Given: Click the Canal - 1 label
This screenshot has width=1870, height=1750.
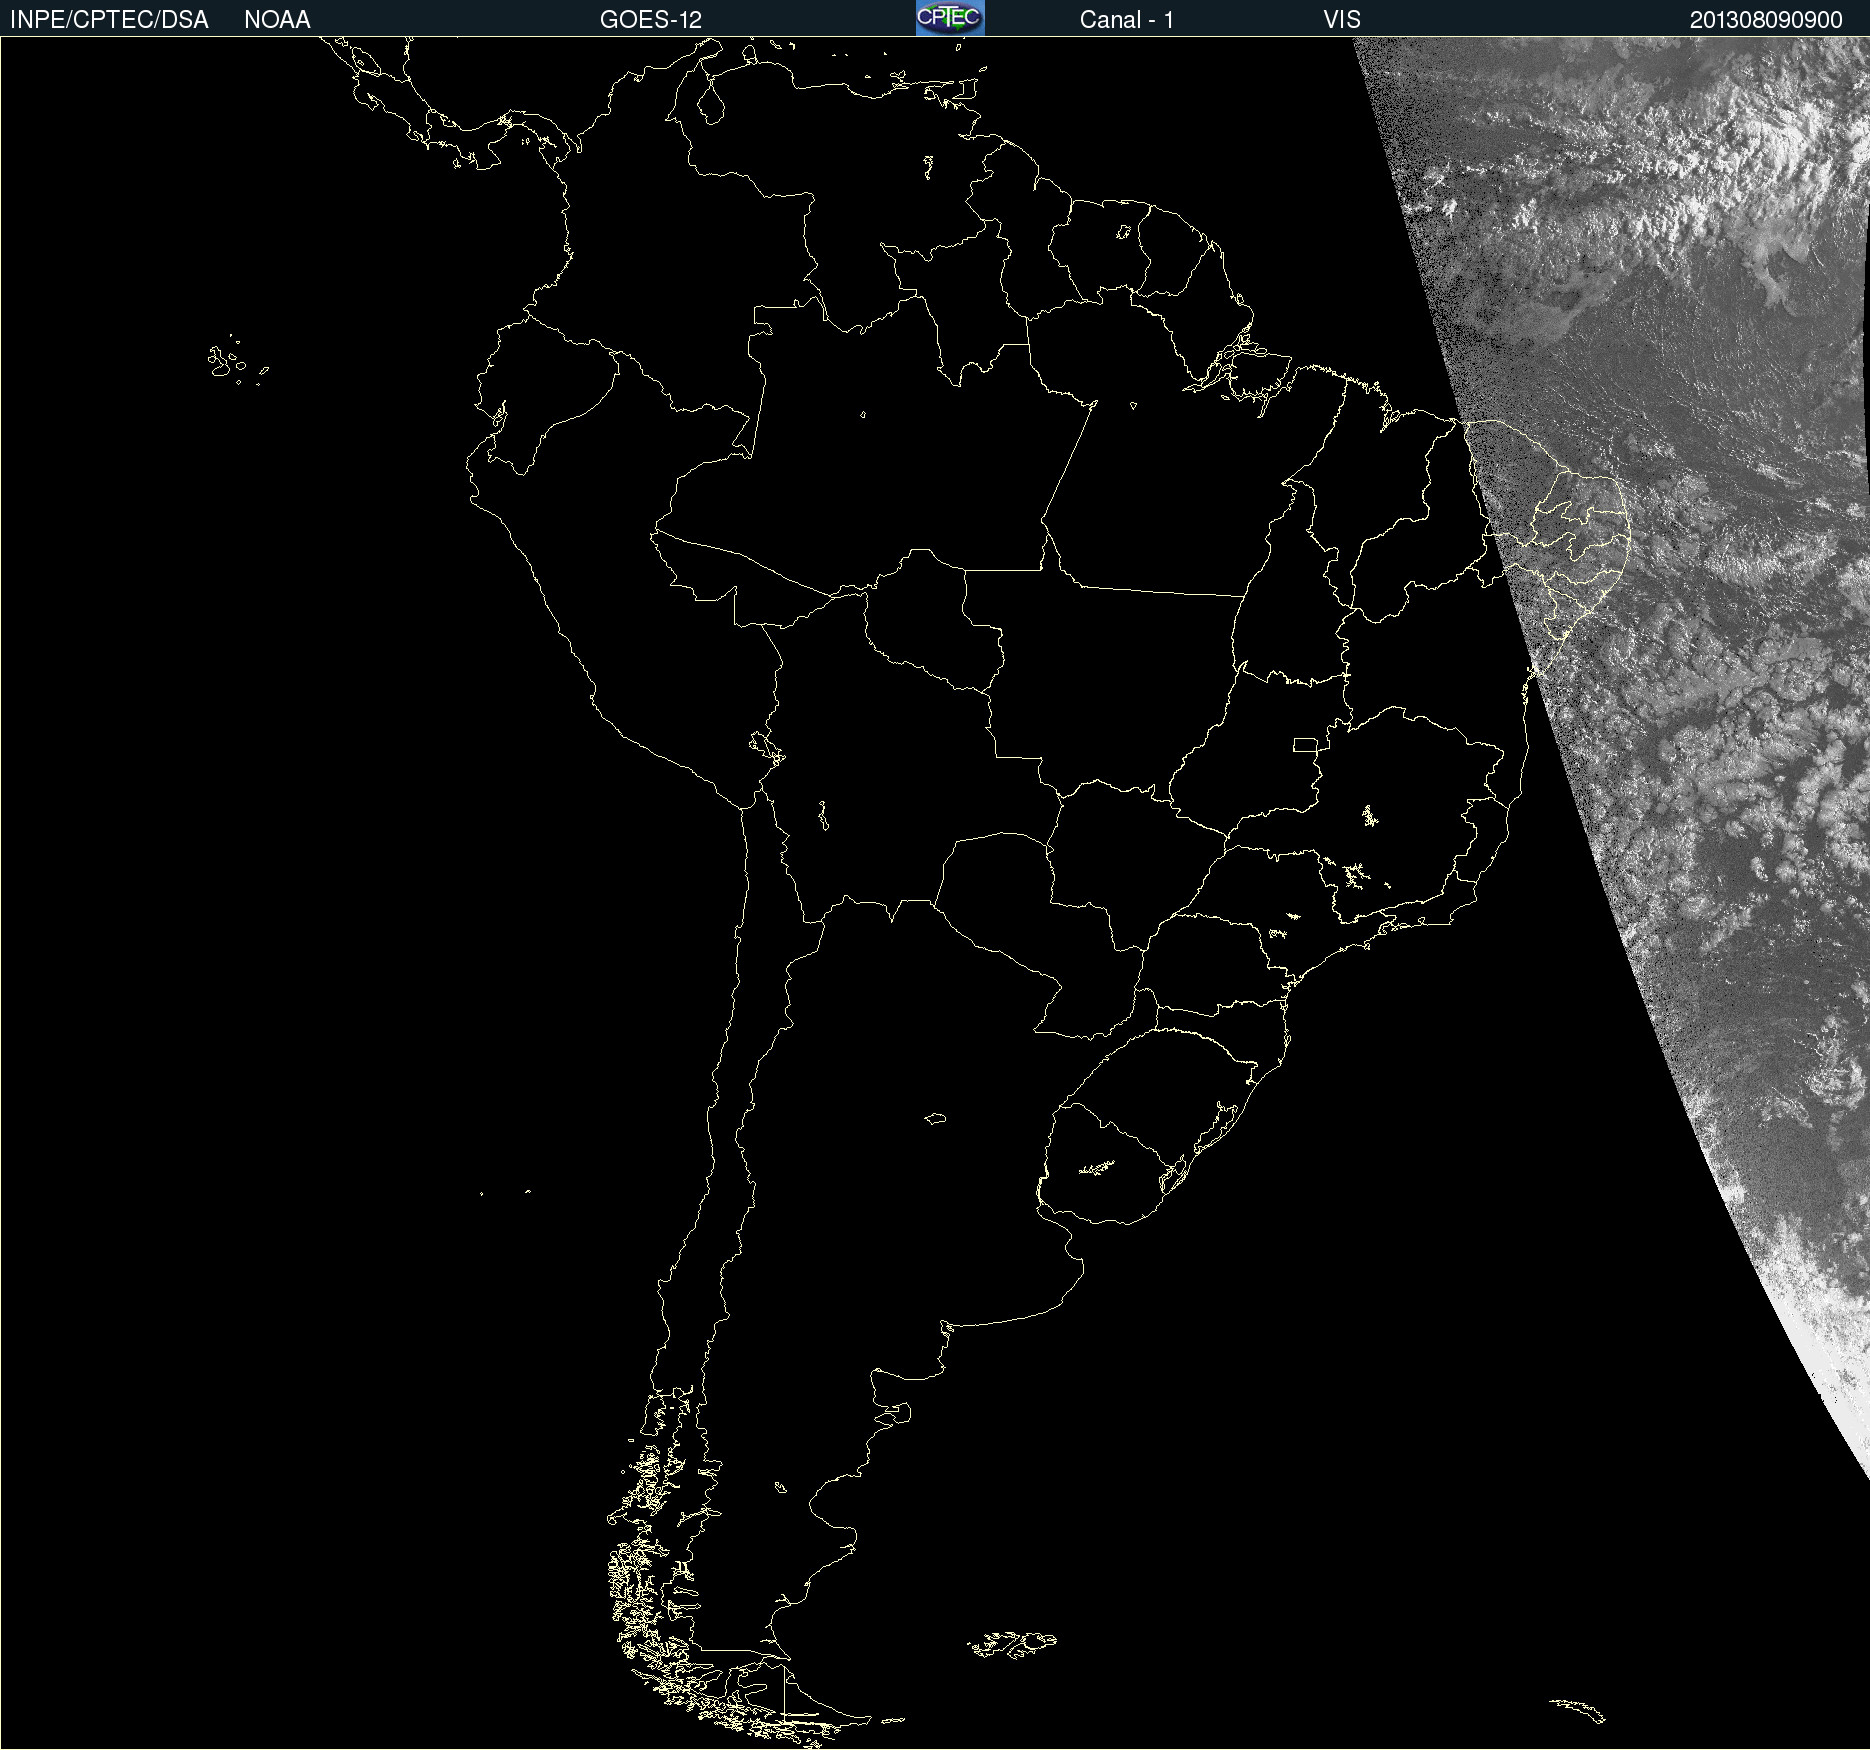Looking at the screenshot, I should (1127, 20).
